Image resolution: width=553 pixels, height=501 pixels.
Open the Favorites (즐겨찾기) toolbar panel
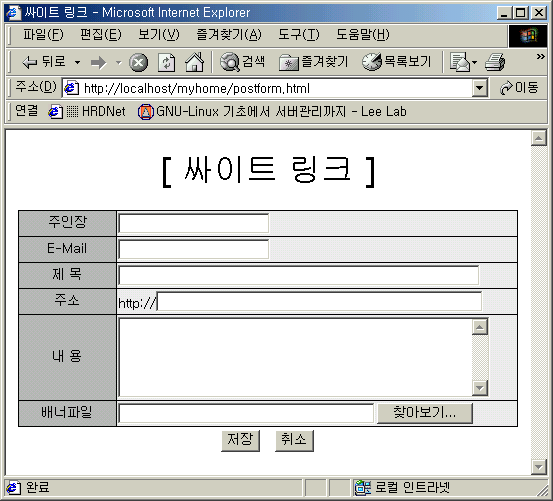click(313, 62)
